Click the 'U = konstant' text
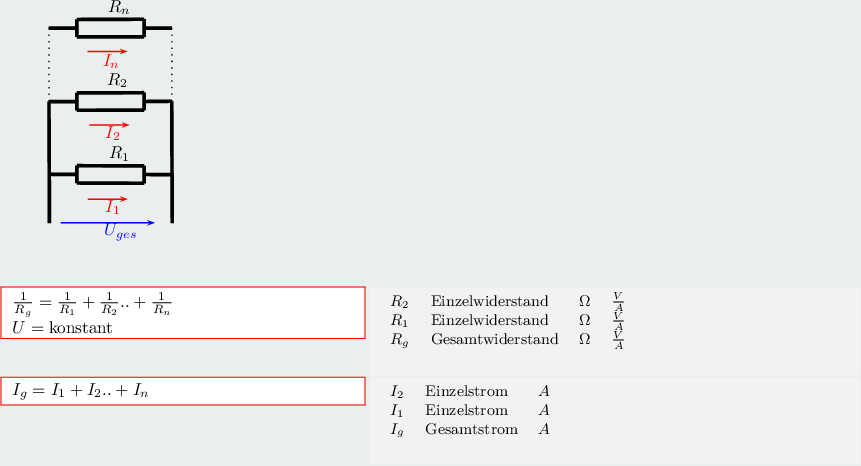Screen dimensions: 861x466 (x=62, y=328)
